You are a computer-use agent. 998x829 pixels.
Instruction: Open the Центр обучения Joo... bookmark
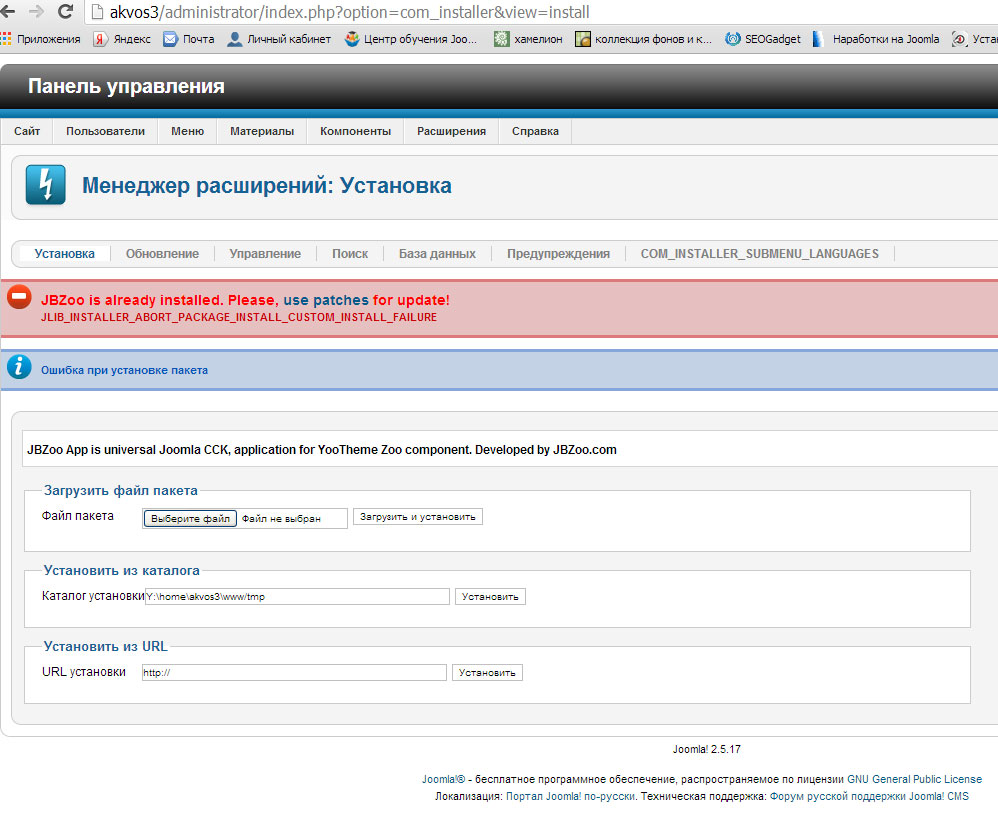411,39
